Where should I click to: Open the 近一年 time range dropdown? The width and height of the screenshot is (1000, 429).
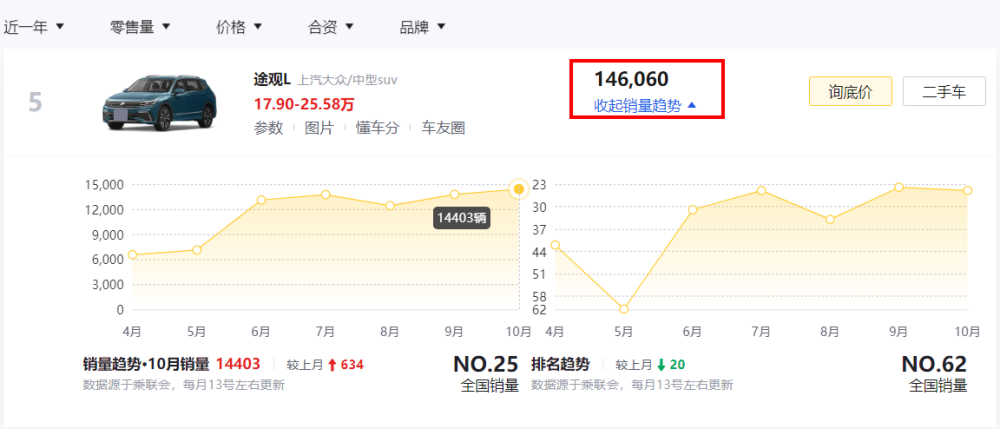33,27
